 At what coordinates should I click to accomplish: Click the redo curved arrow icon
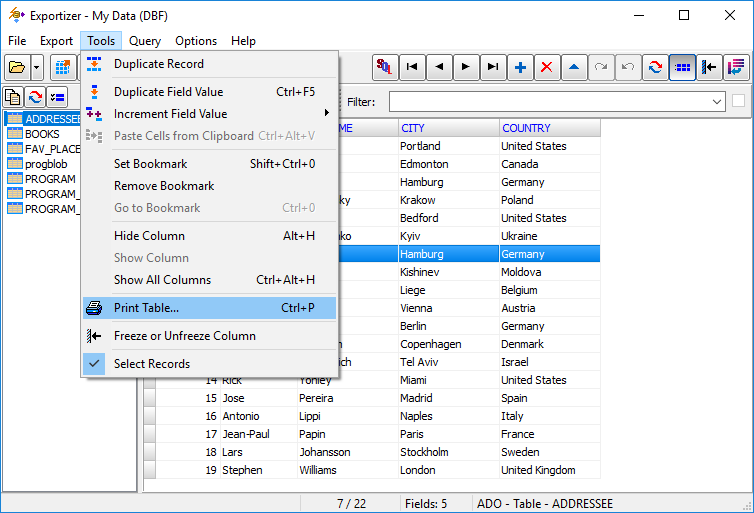click(x=601, y=67)
